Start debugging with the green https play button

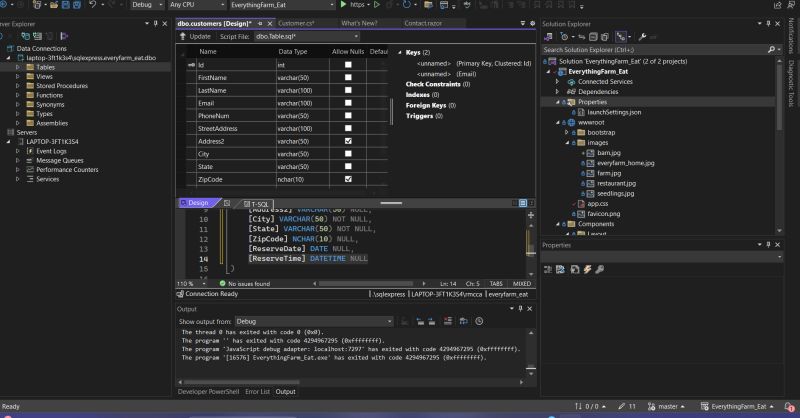tap(343, 5)
